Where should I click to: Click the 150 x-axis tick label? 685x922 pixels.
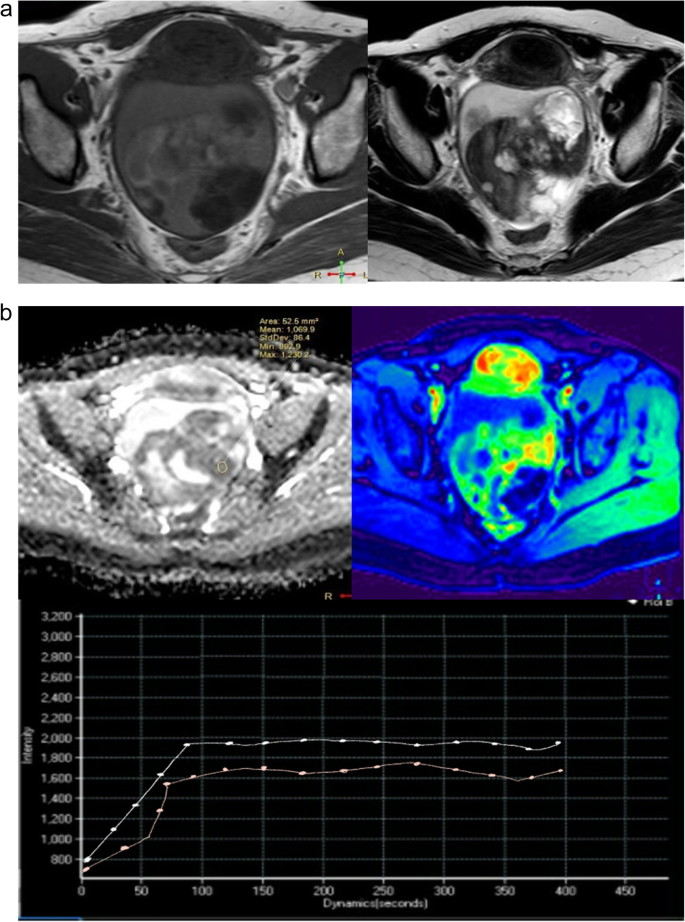click(262, 891)
